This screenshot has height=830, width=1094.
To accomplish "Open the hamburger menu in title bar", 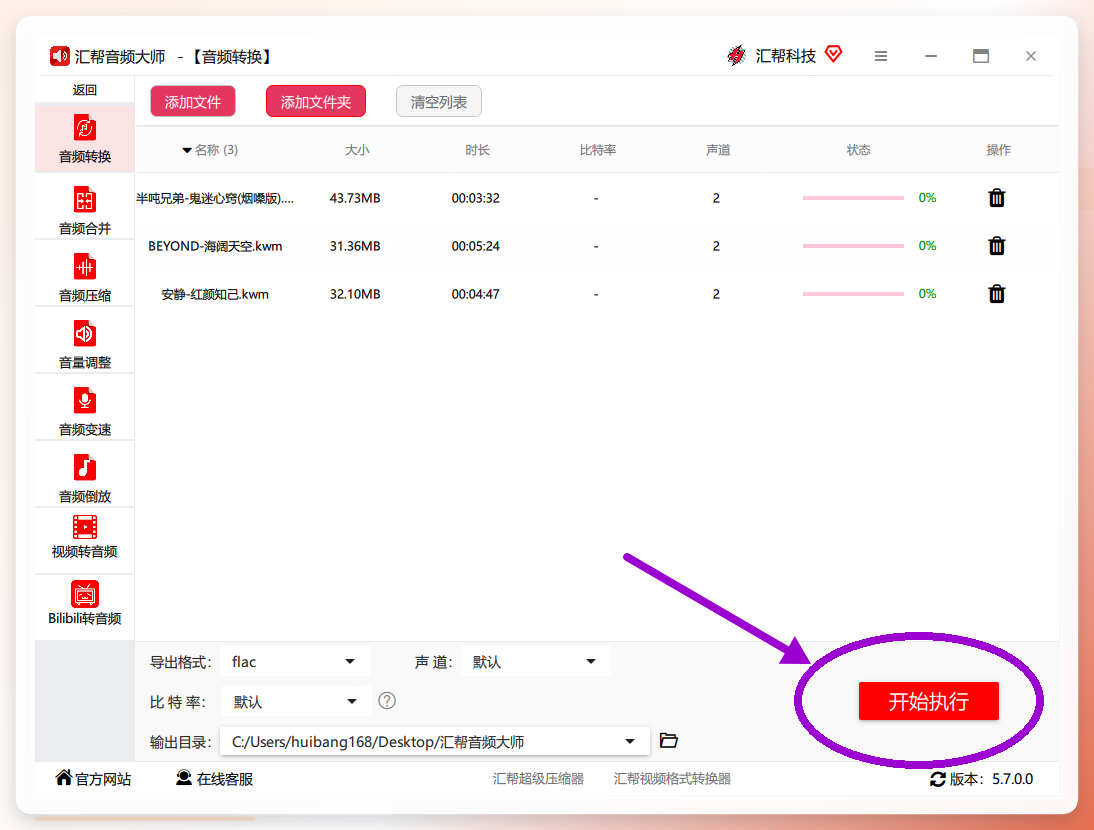I will [881, 56].
